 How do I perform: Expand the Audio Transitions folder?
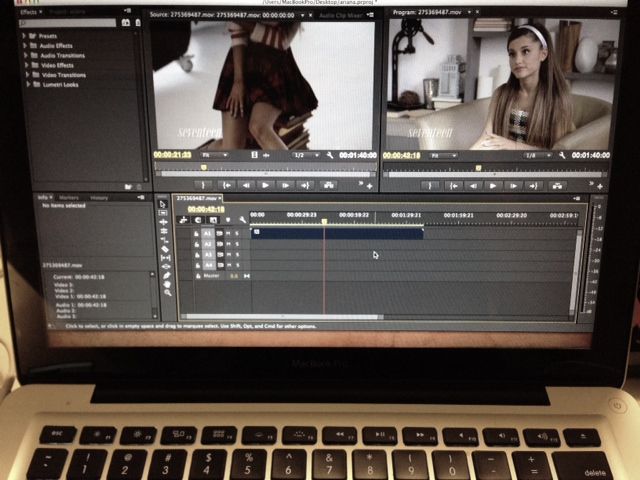(26, 55)
